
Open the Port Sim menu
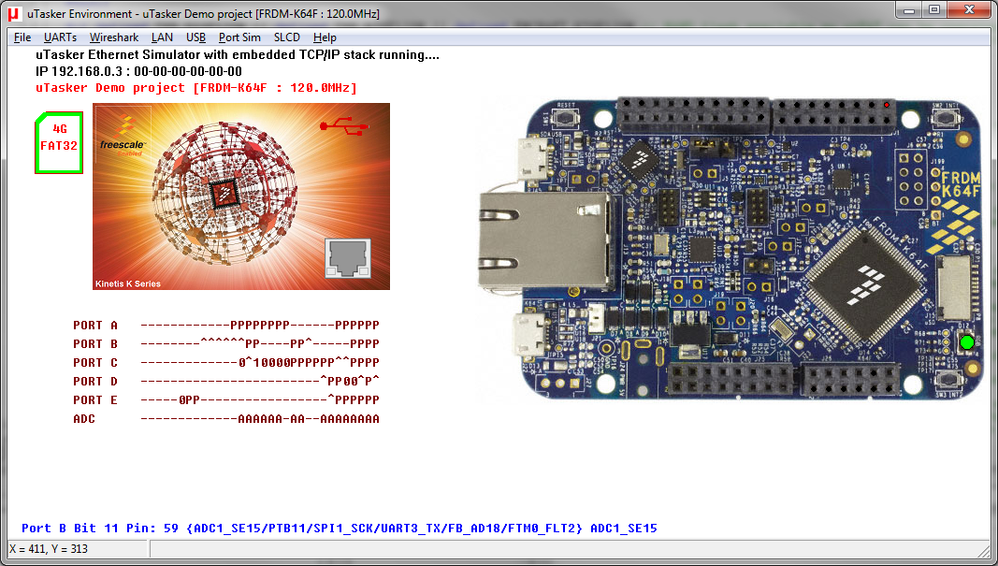click(x=239, y=37)
